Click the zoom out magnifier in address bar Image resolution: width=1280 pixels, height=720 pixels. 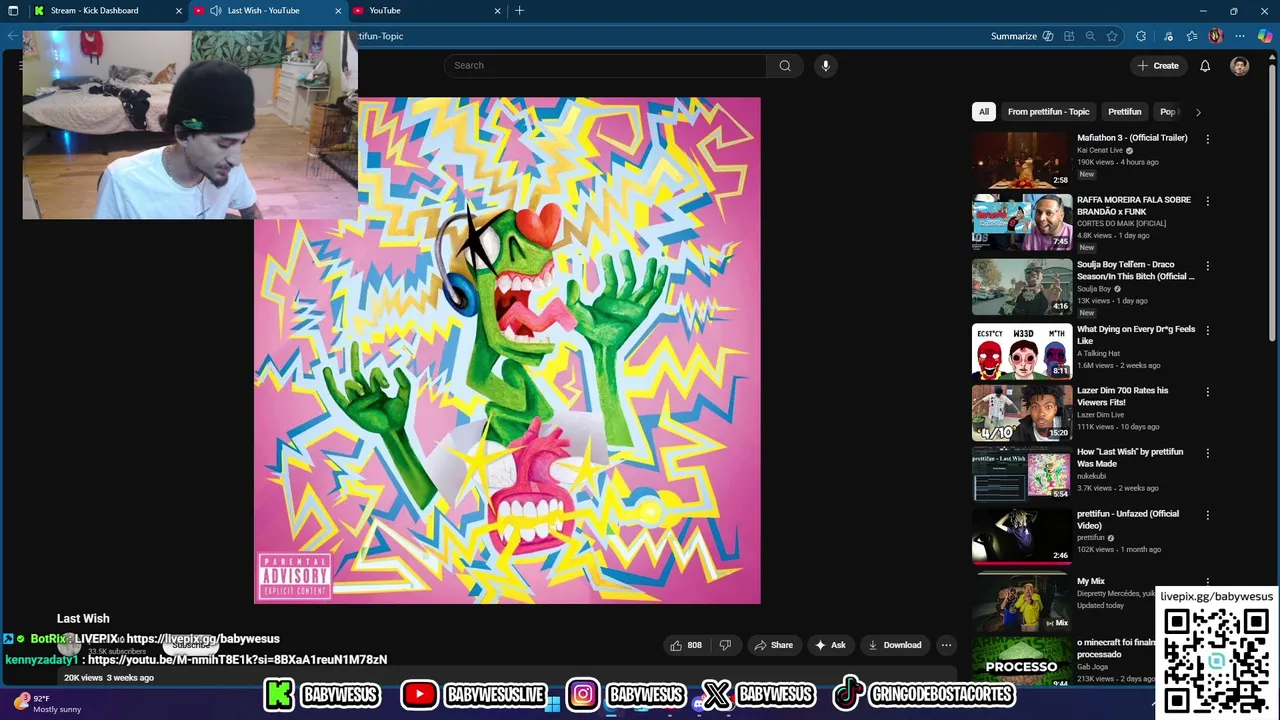point(1090,36)
